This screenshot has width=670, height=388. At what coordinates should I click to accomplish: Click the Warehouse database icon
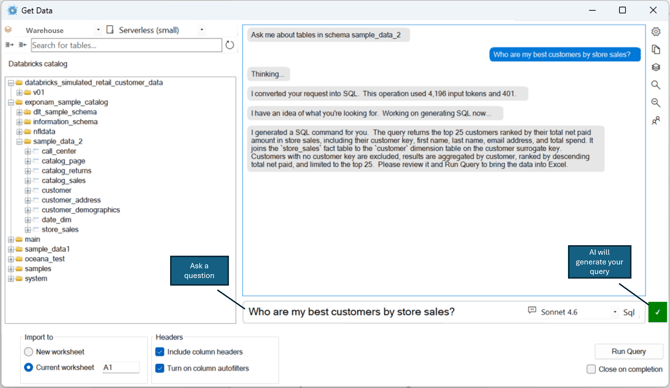(x=8, y=30)
